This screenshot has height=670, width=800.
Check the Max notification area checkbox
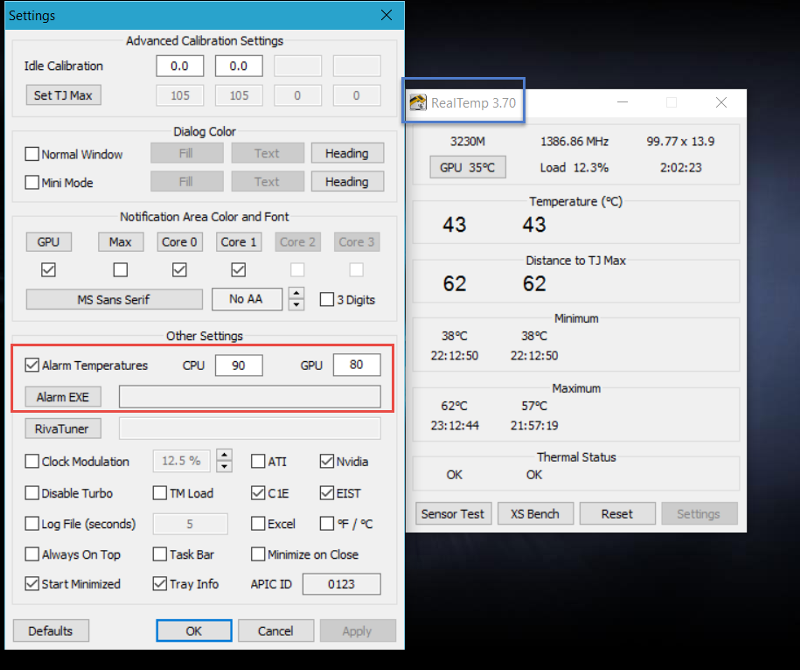pyautogui.click(x=120, y=269)
